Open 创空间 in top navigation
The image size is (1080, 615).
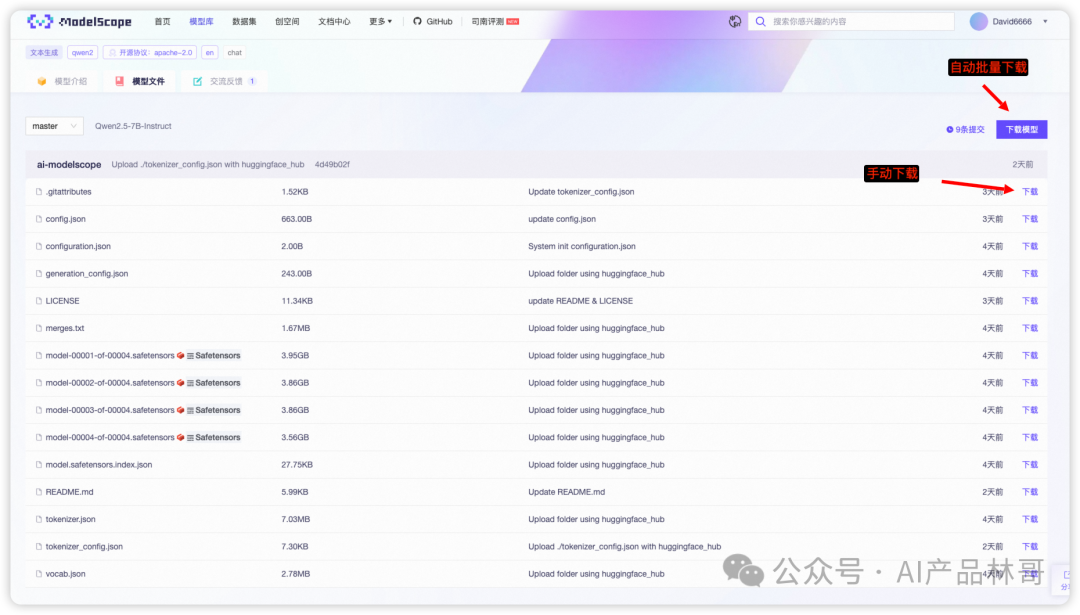(287, 21)
